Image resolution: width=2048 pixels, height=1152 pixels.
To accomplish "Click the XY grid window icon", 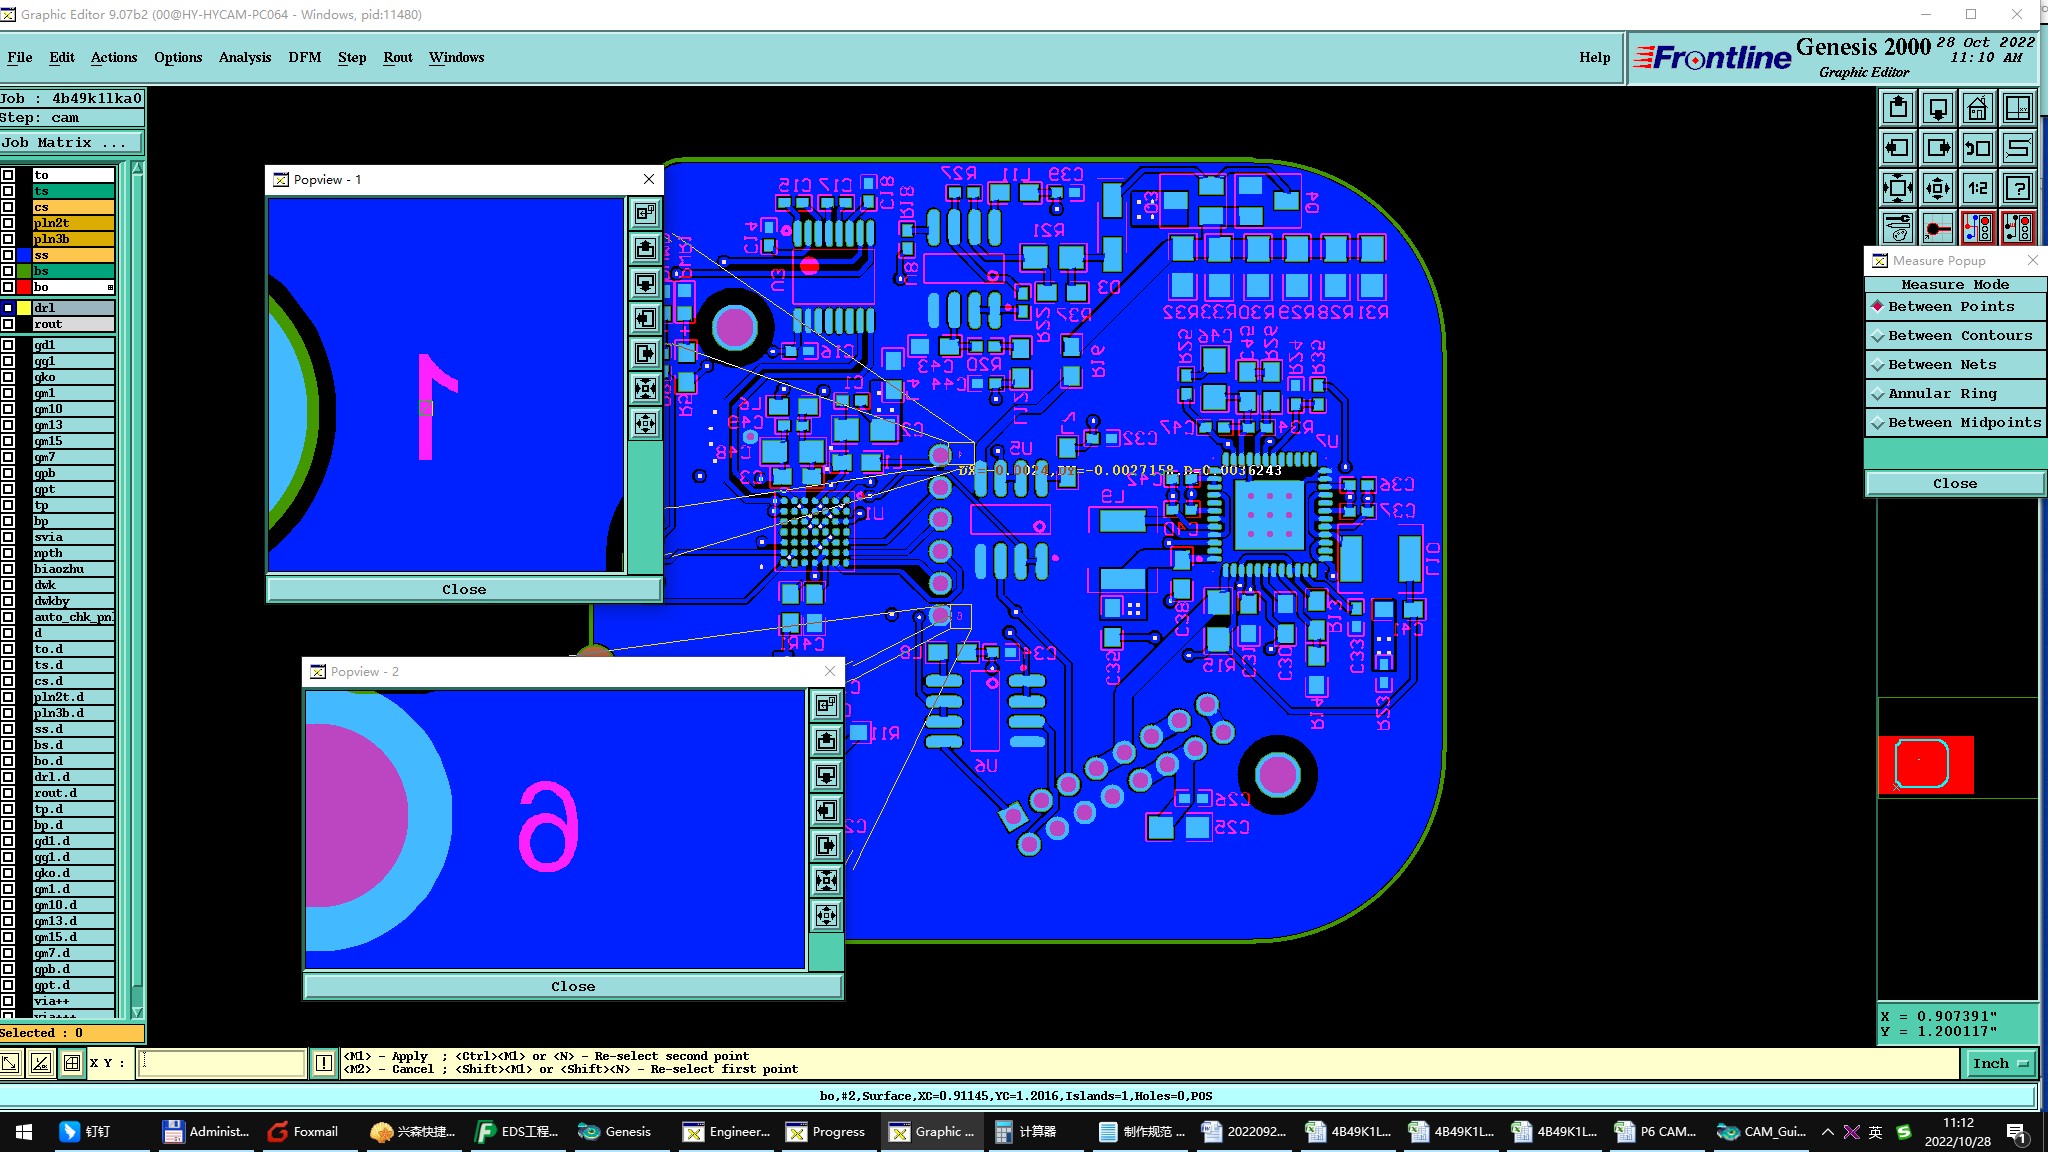I will click(2018, 108).
